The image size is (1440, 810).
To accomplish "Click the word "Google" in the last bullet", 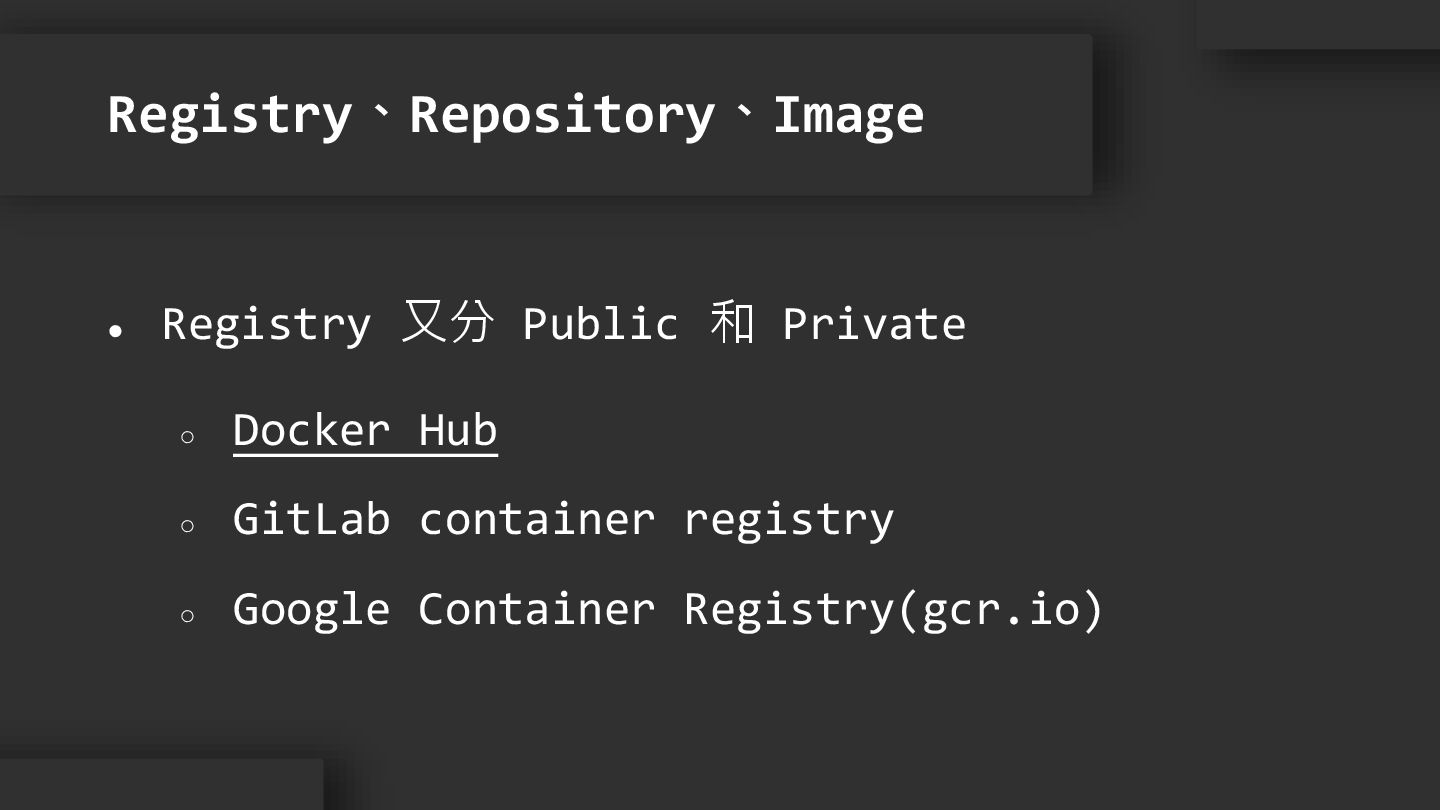I will coord(311,609).
